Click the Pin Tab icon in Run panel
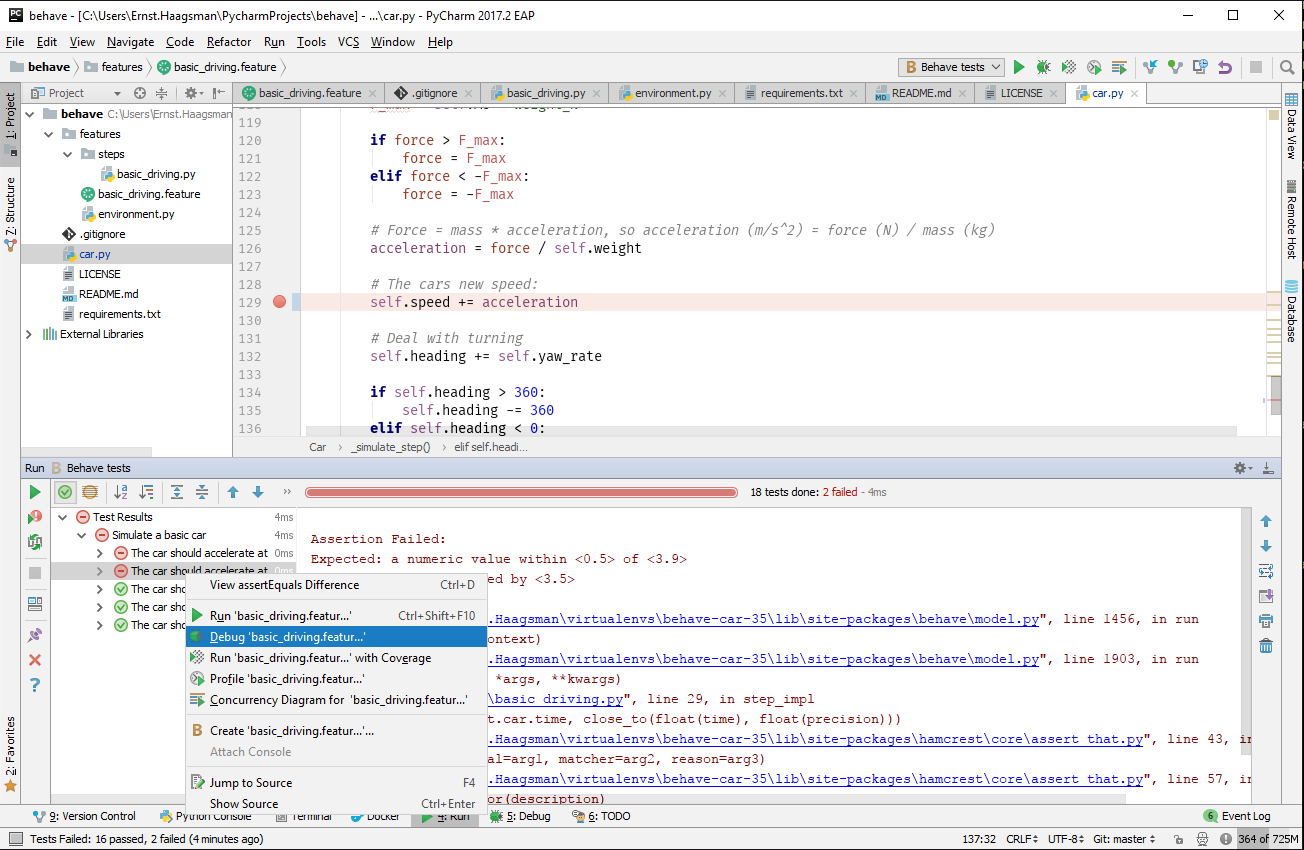Image resolution: width=1304 pixels, height=850 pixels. (x=35, y=635)
